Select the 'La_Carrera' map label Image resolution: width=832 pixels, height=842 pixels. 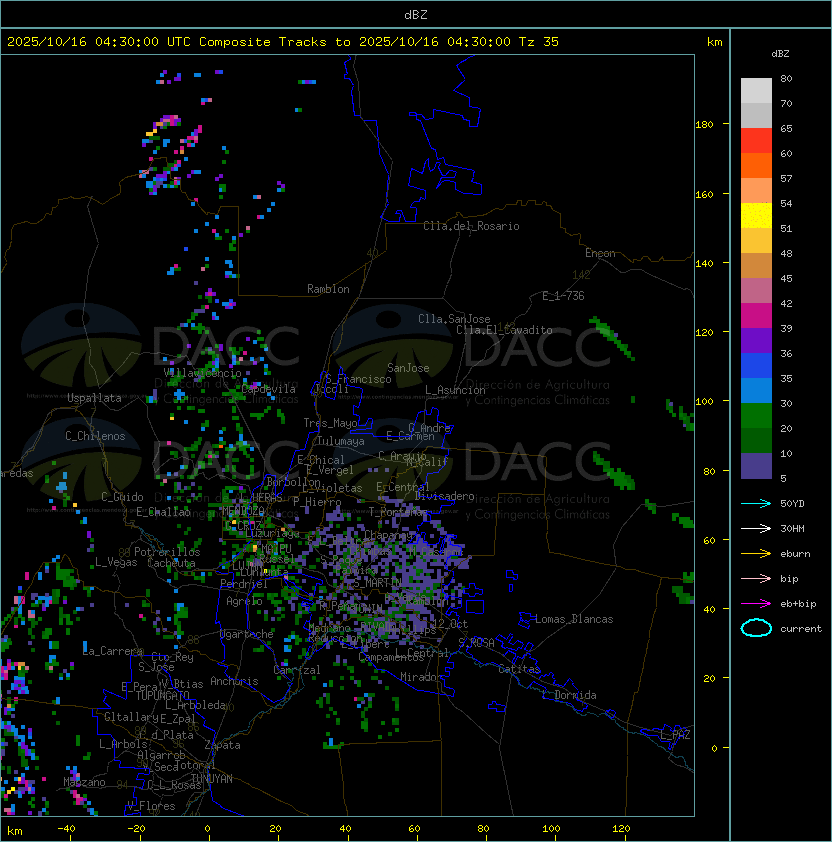(x=113, y=651)
